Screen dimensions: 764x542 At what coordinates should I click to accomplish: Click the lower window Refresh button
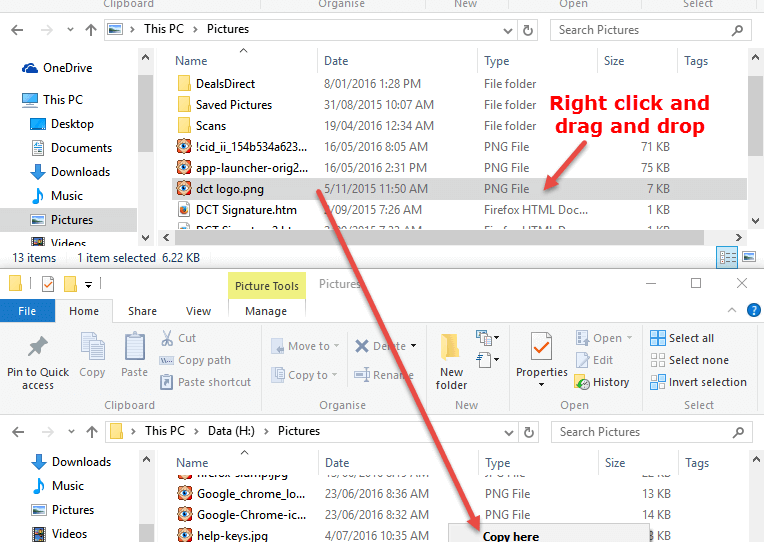(x=529, y=432)
